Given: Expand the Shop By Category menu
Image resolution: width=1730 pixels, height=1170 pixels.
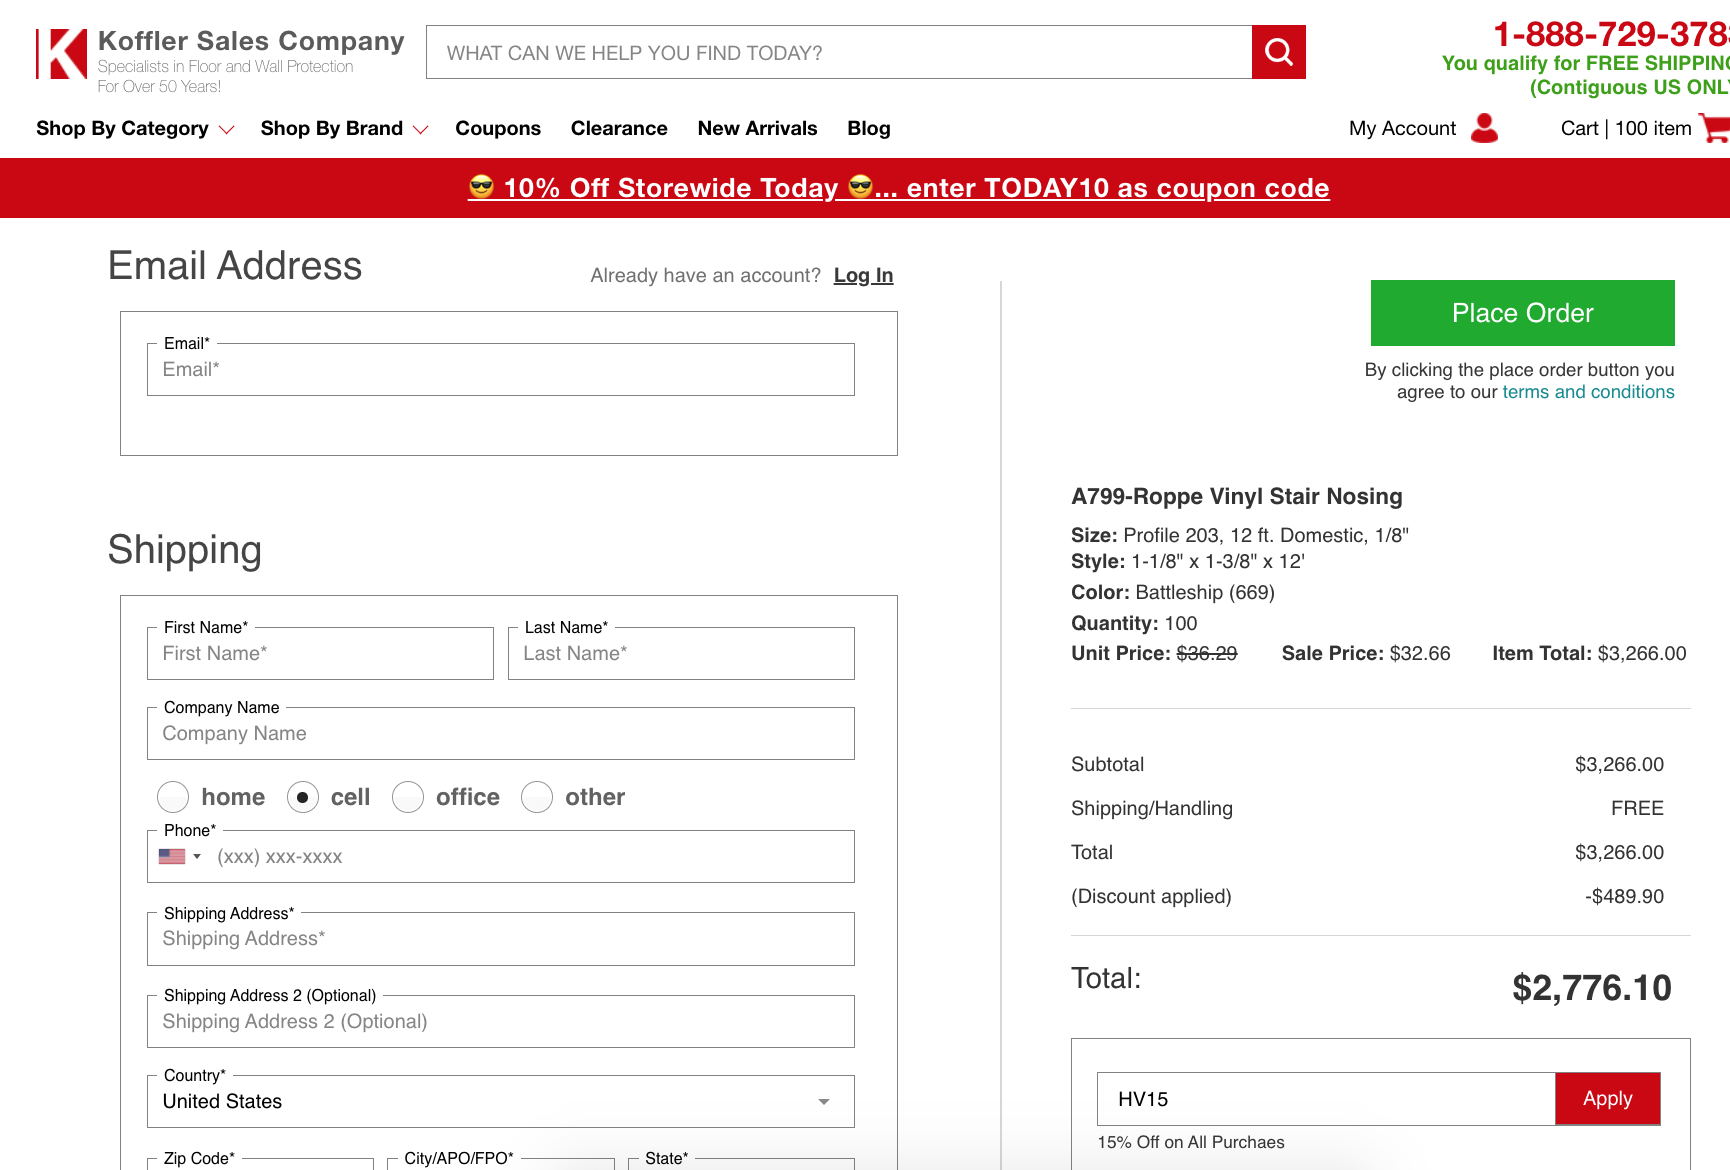Looking at the screenshot, I should tap(134, 128).
